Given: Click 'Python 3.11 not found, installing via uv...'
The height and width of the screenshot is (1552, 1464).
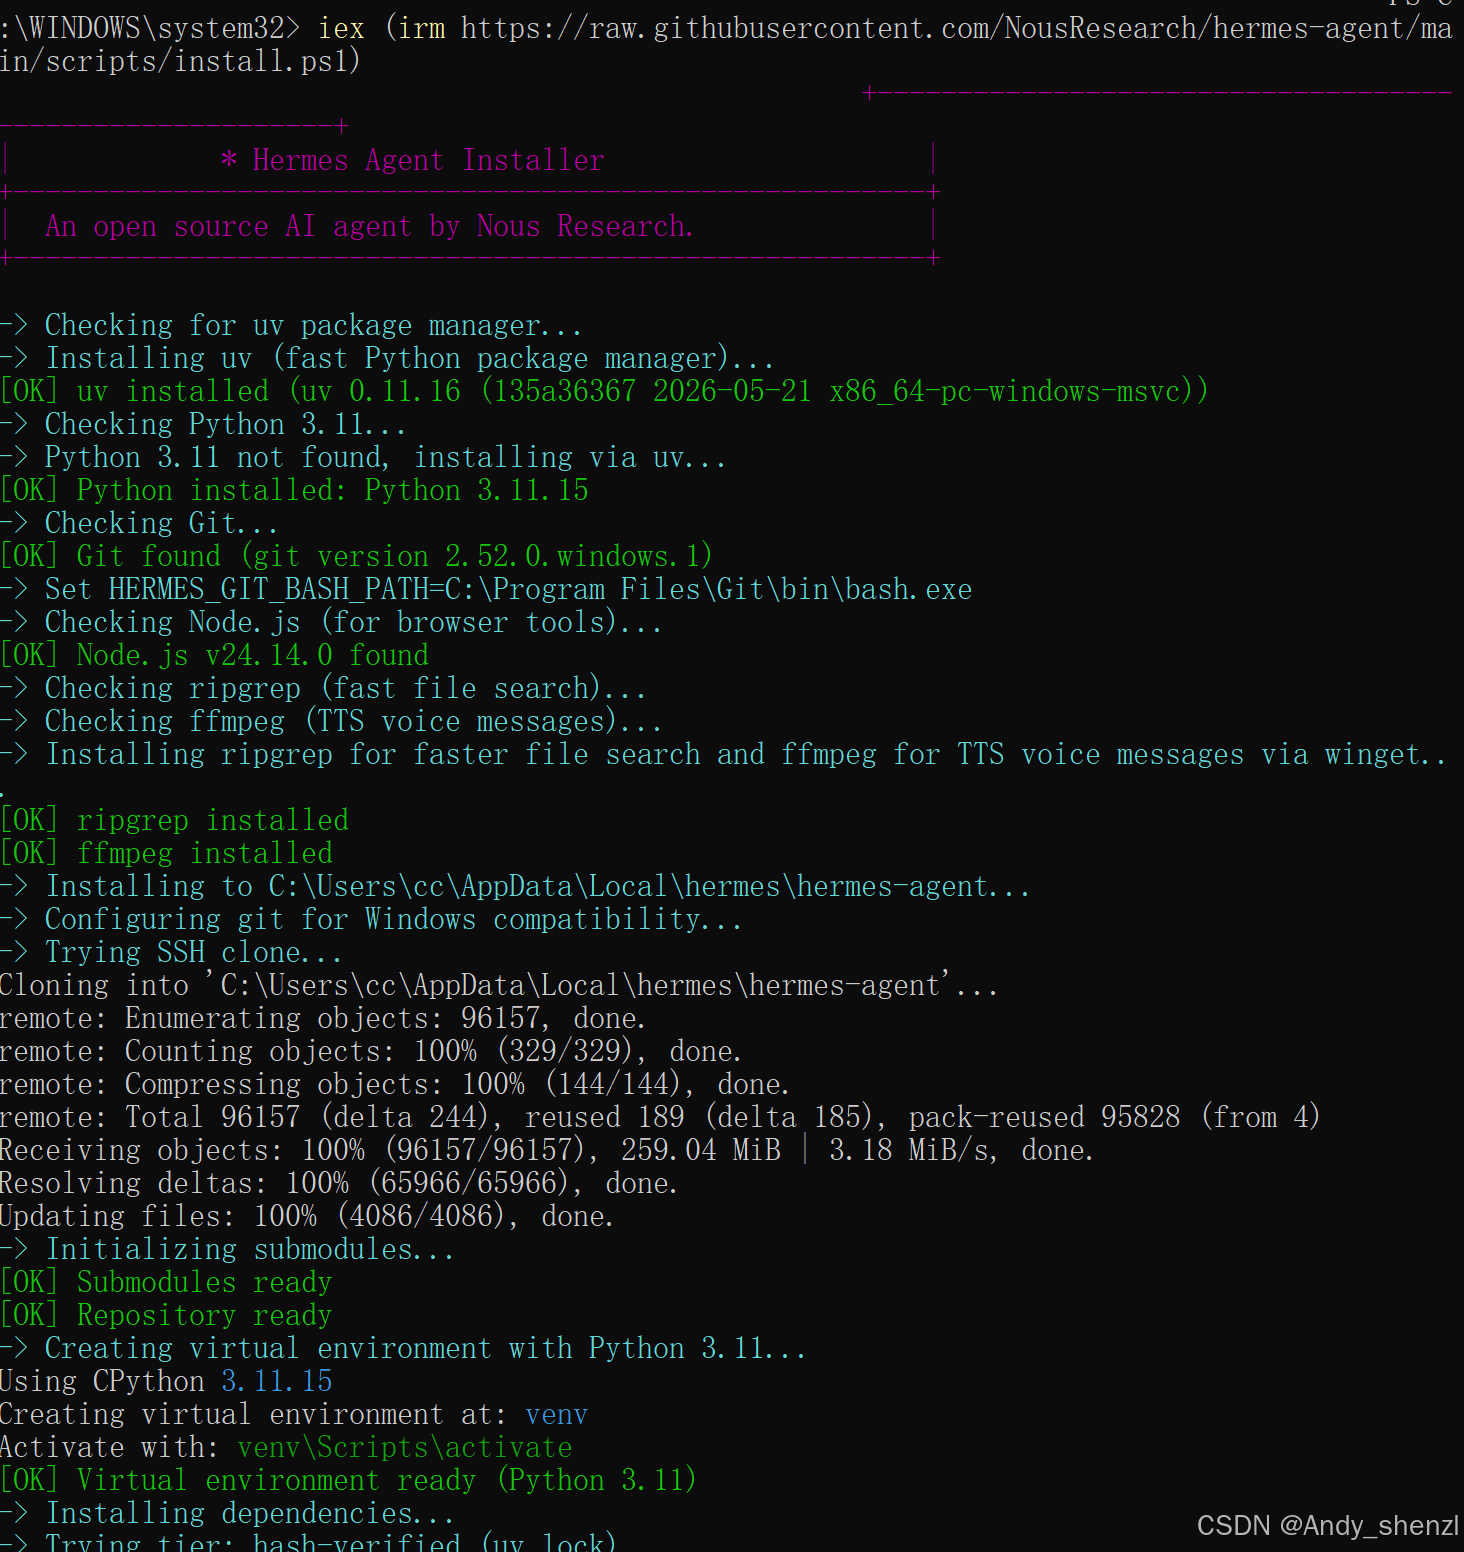Looking at the screenshot, I should pos(363,457).
